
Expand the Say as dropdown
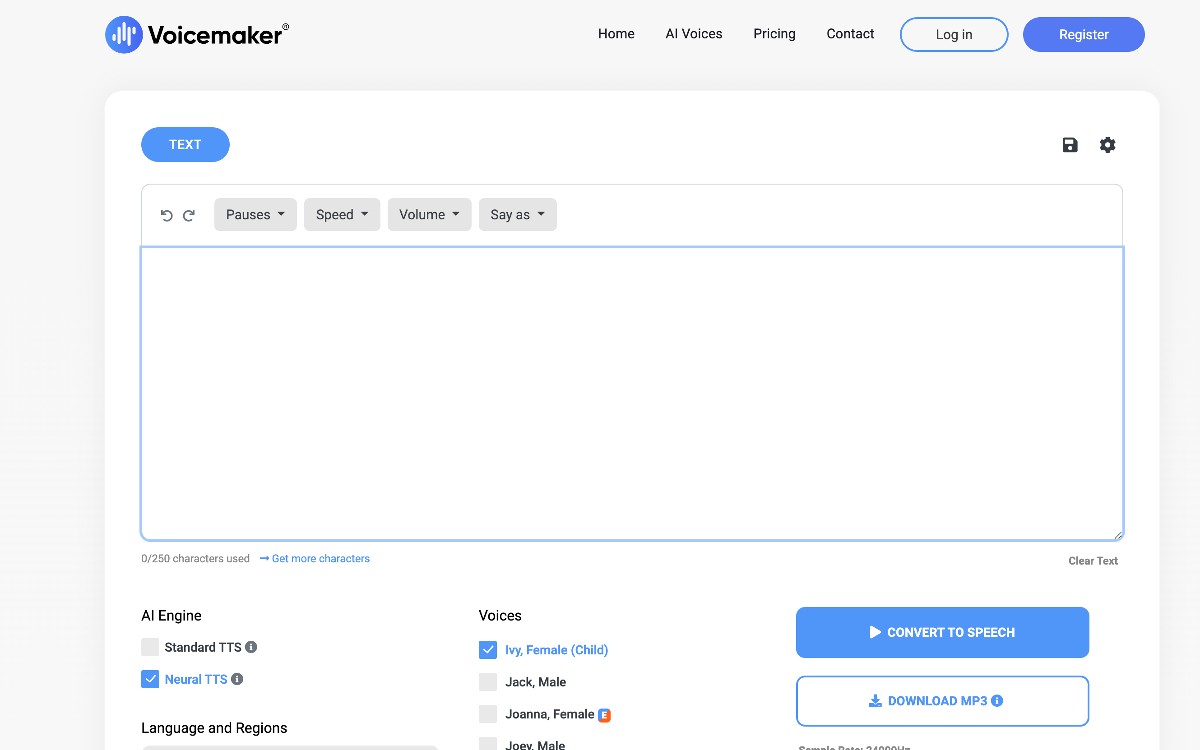click(517, 214)
